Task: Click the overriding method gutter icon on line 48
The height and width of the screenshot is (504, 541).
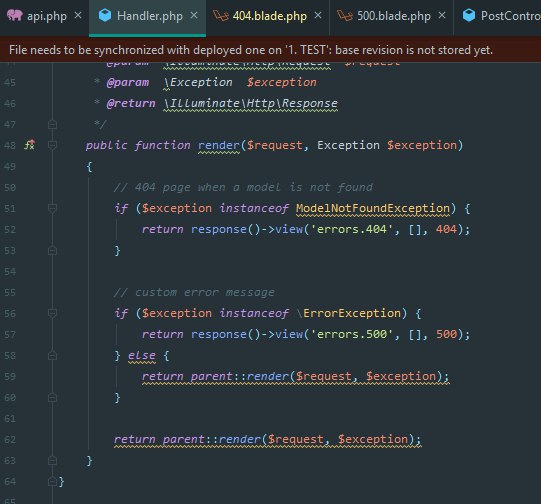Action: [x=30, y=145]
